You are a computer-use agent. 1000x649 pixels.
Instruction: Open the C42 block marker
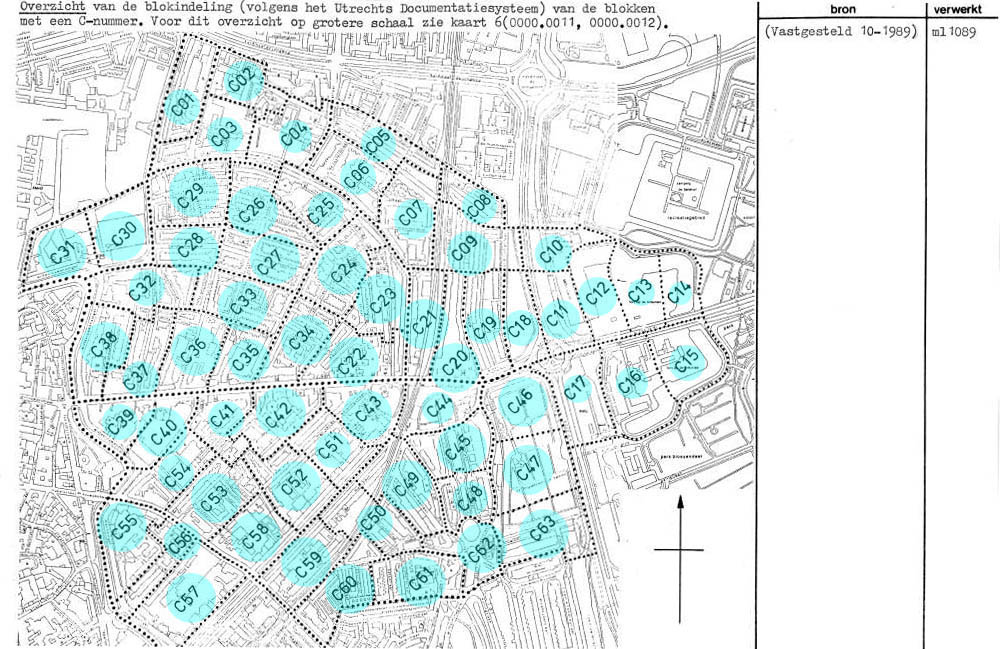(280, 412)
